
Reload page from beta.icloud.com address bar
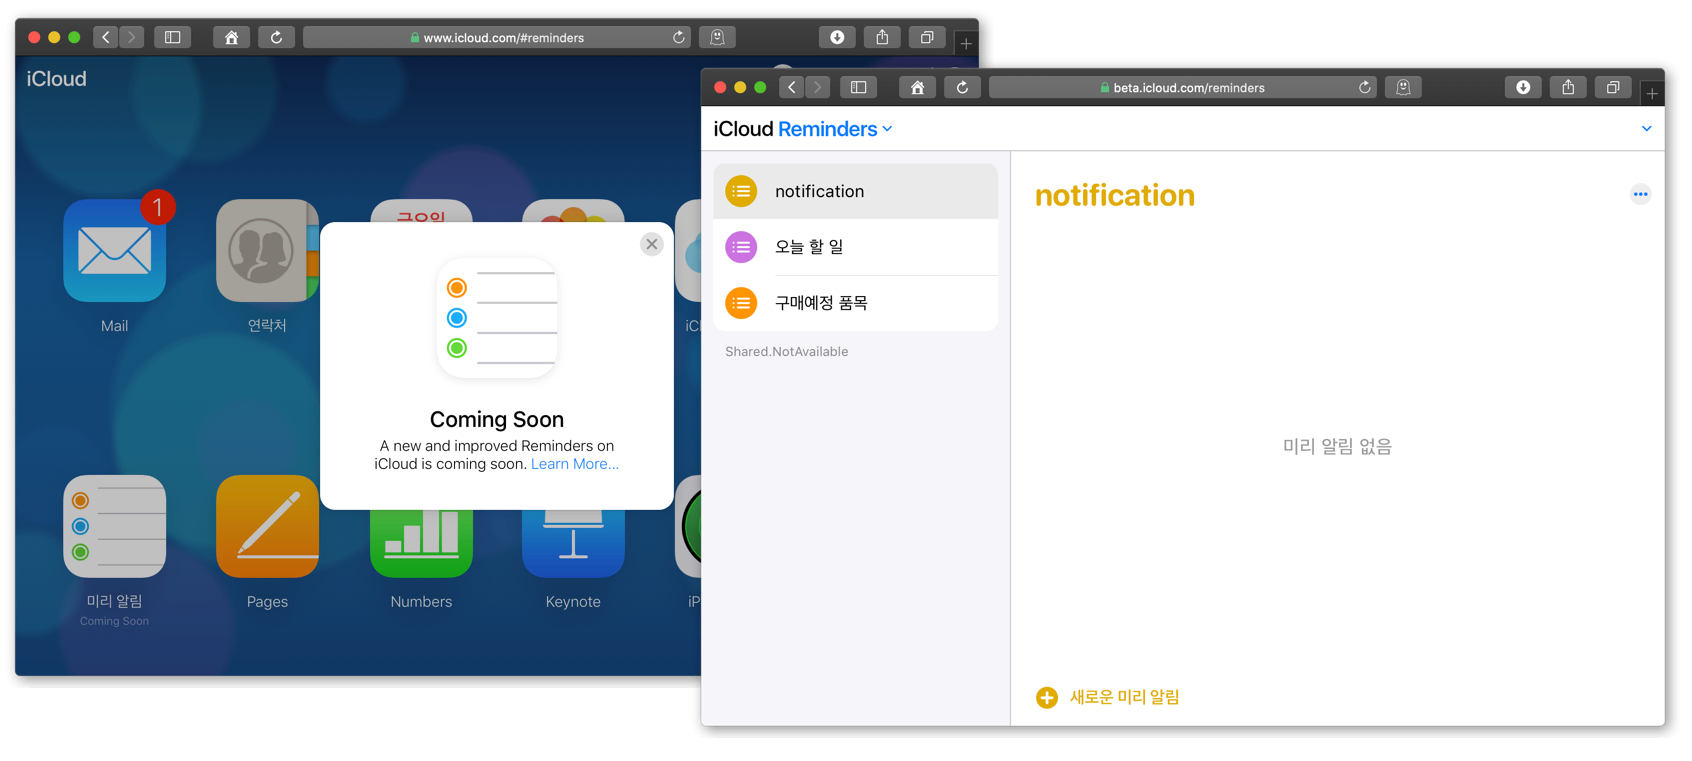[1365, 87]
